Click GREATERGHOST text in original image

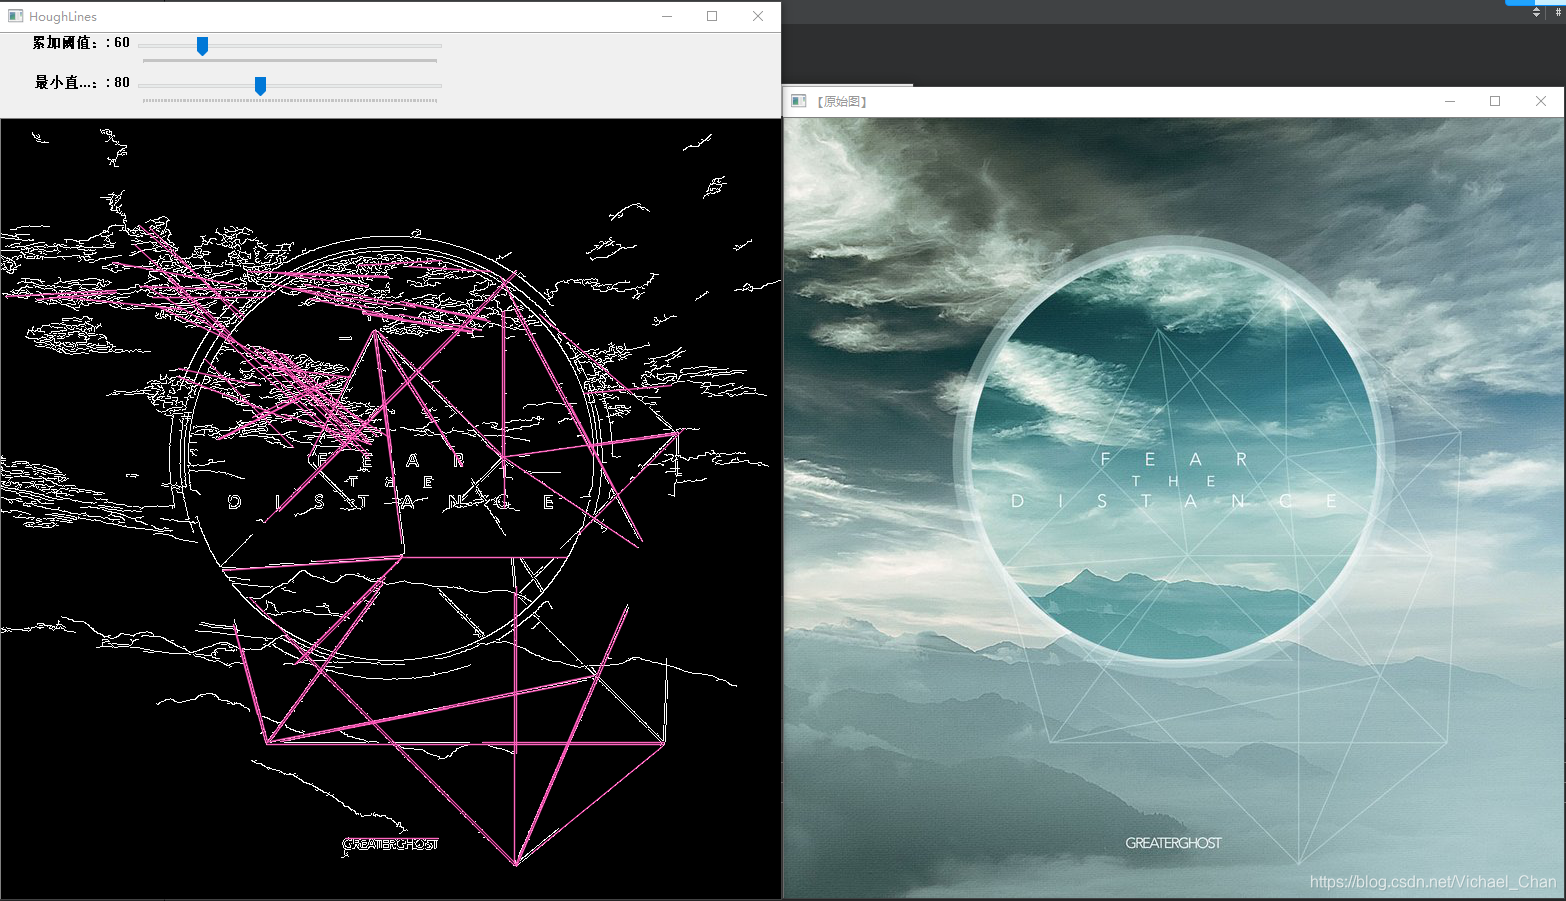[x=1173, y=843]
